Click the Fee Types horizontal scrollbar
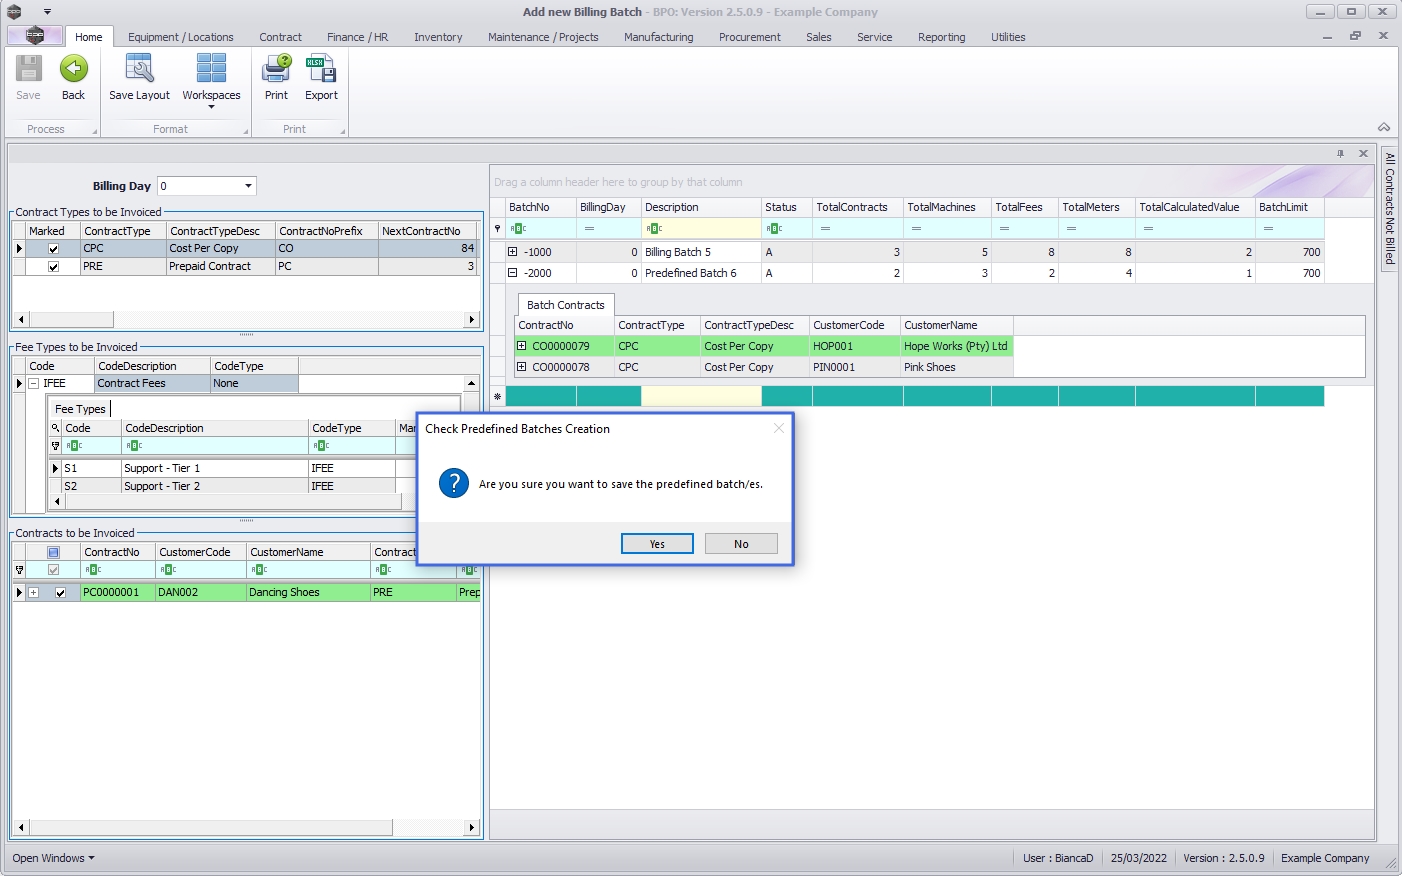 pyautogui.click(x=233, y=501)
